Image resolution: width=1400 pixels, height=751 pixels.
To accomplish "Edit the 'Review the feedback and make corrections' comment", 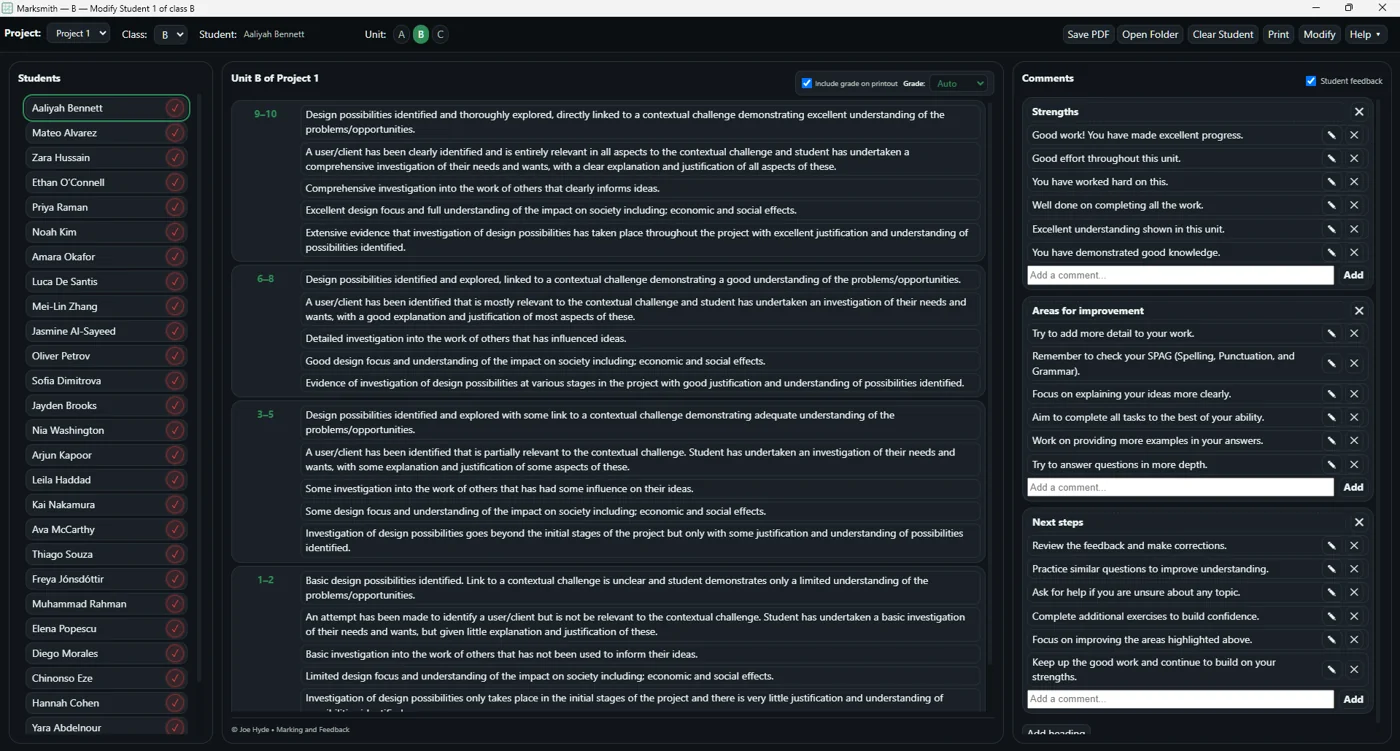I will coord(1331,546).
